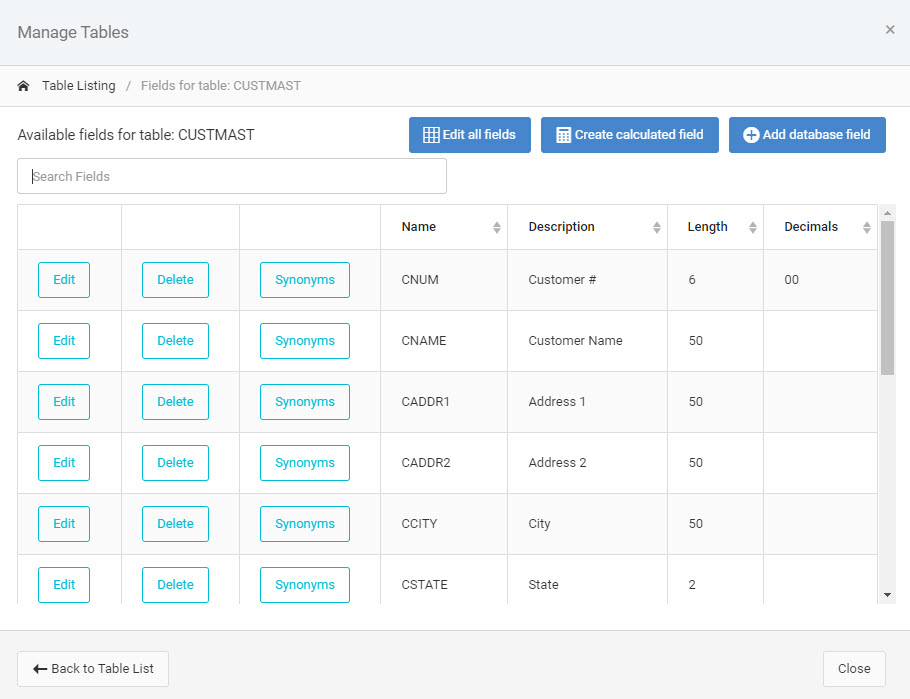Click the vertical scrollbar thumb
The width and height of the screenshot is (910, 699).
(887, 298)
